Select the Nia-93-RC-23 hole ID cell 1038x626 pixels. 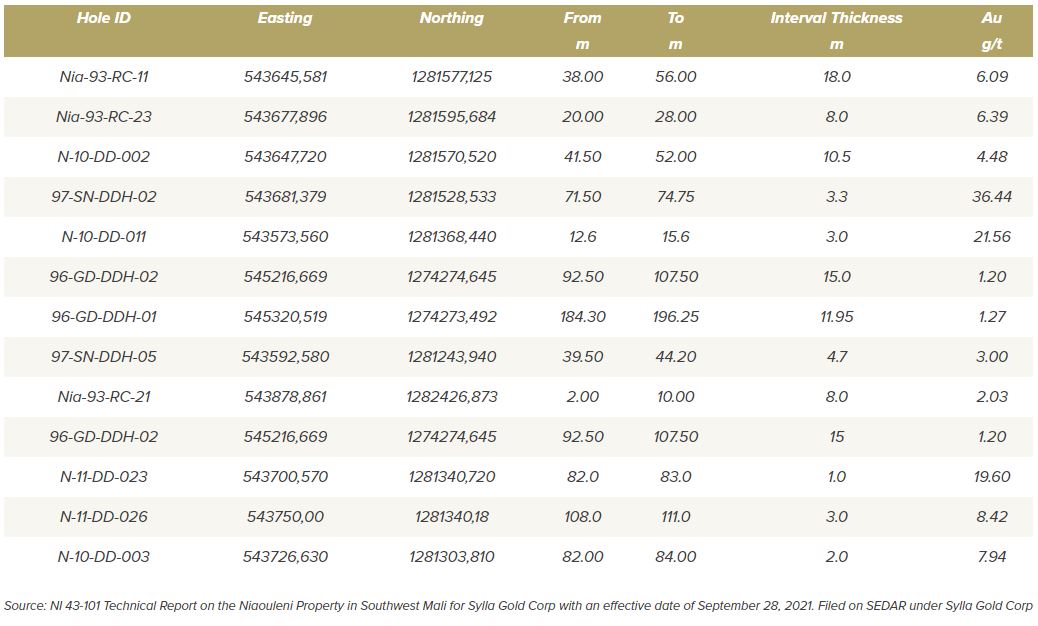tap(104, 117)
